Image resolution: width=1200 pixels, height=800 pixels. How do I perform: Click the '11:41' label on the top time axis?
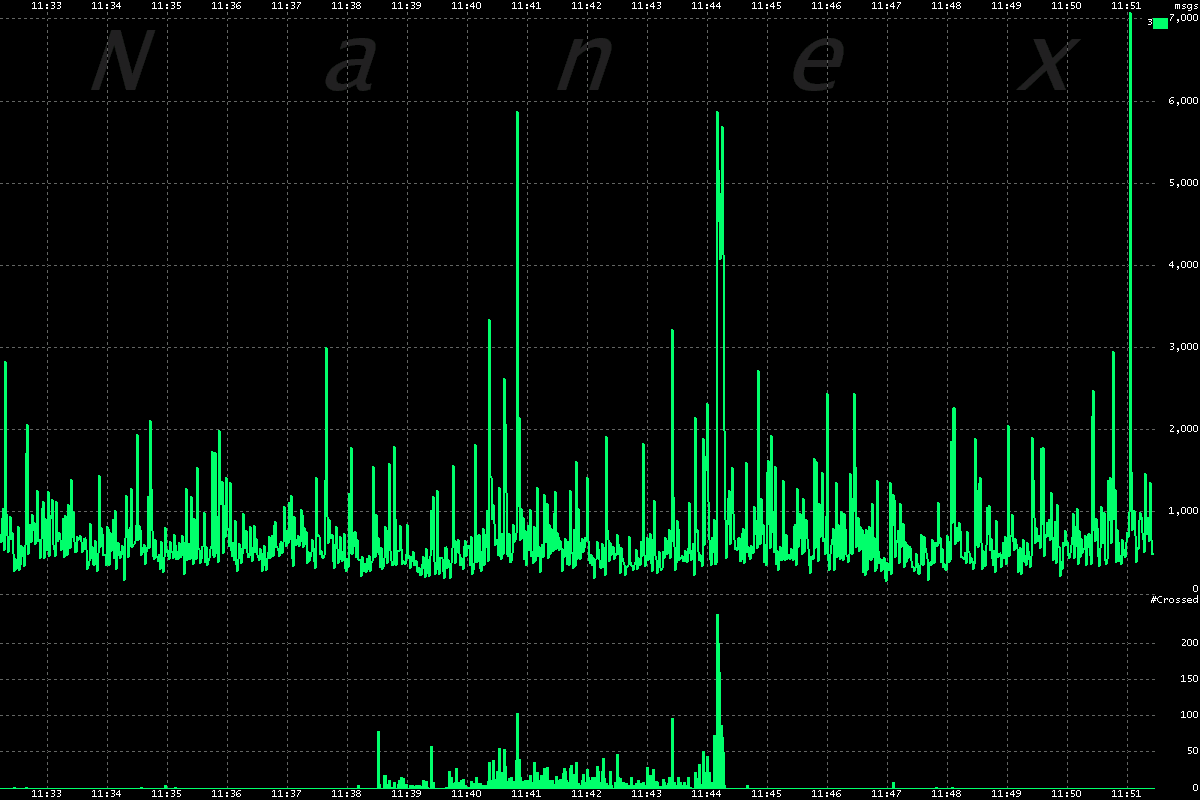pyautogui.click(x=526, y=6)
